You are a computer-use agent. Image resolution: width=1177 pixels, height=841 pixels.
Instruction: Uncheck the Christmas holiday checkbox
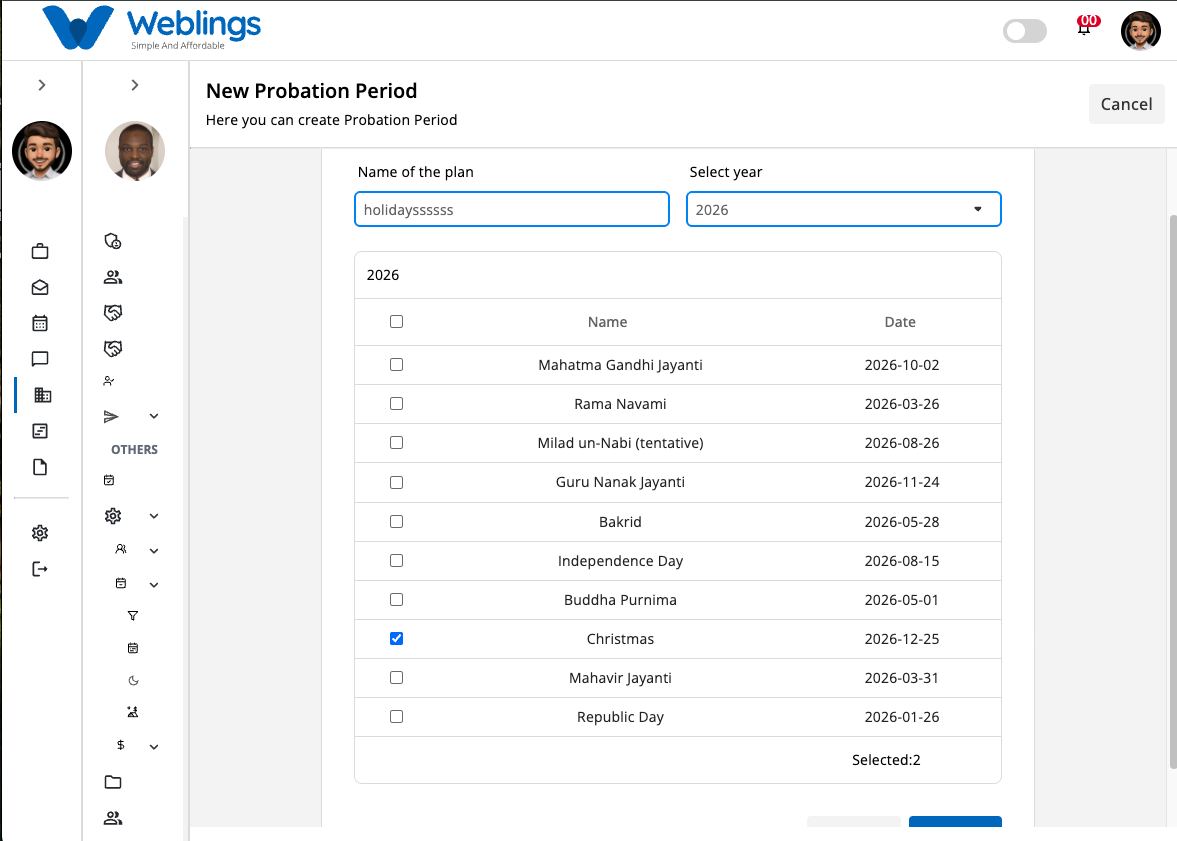click(x=396, y=638)
